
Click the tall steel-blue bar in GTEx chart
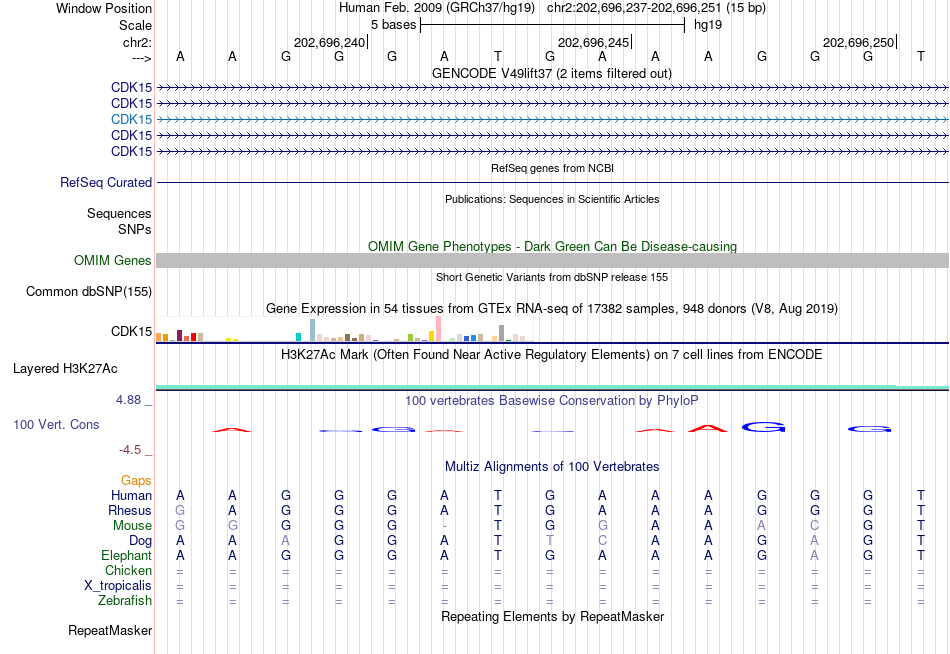point(313,330)
